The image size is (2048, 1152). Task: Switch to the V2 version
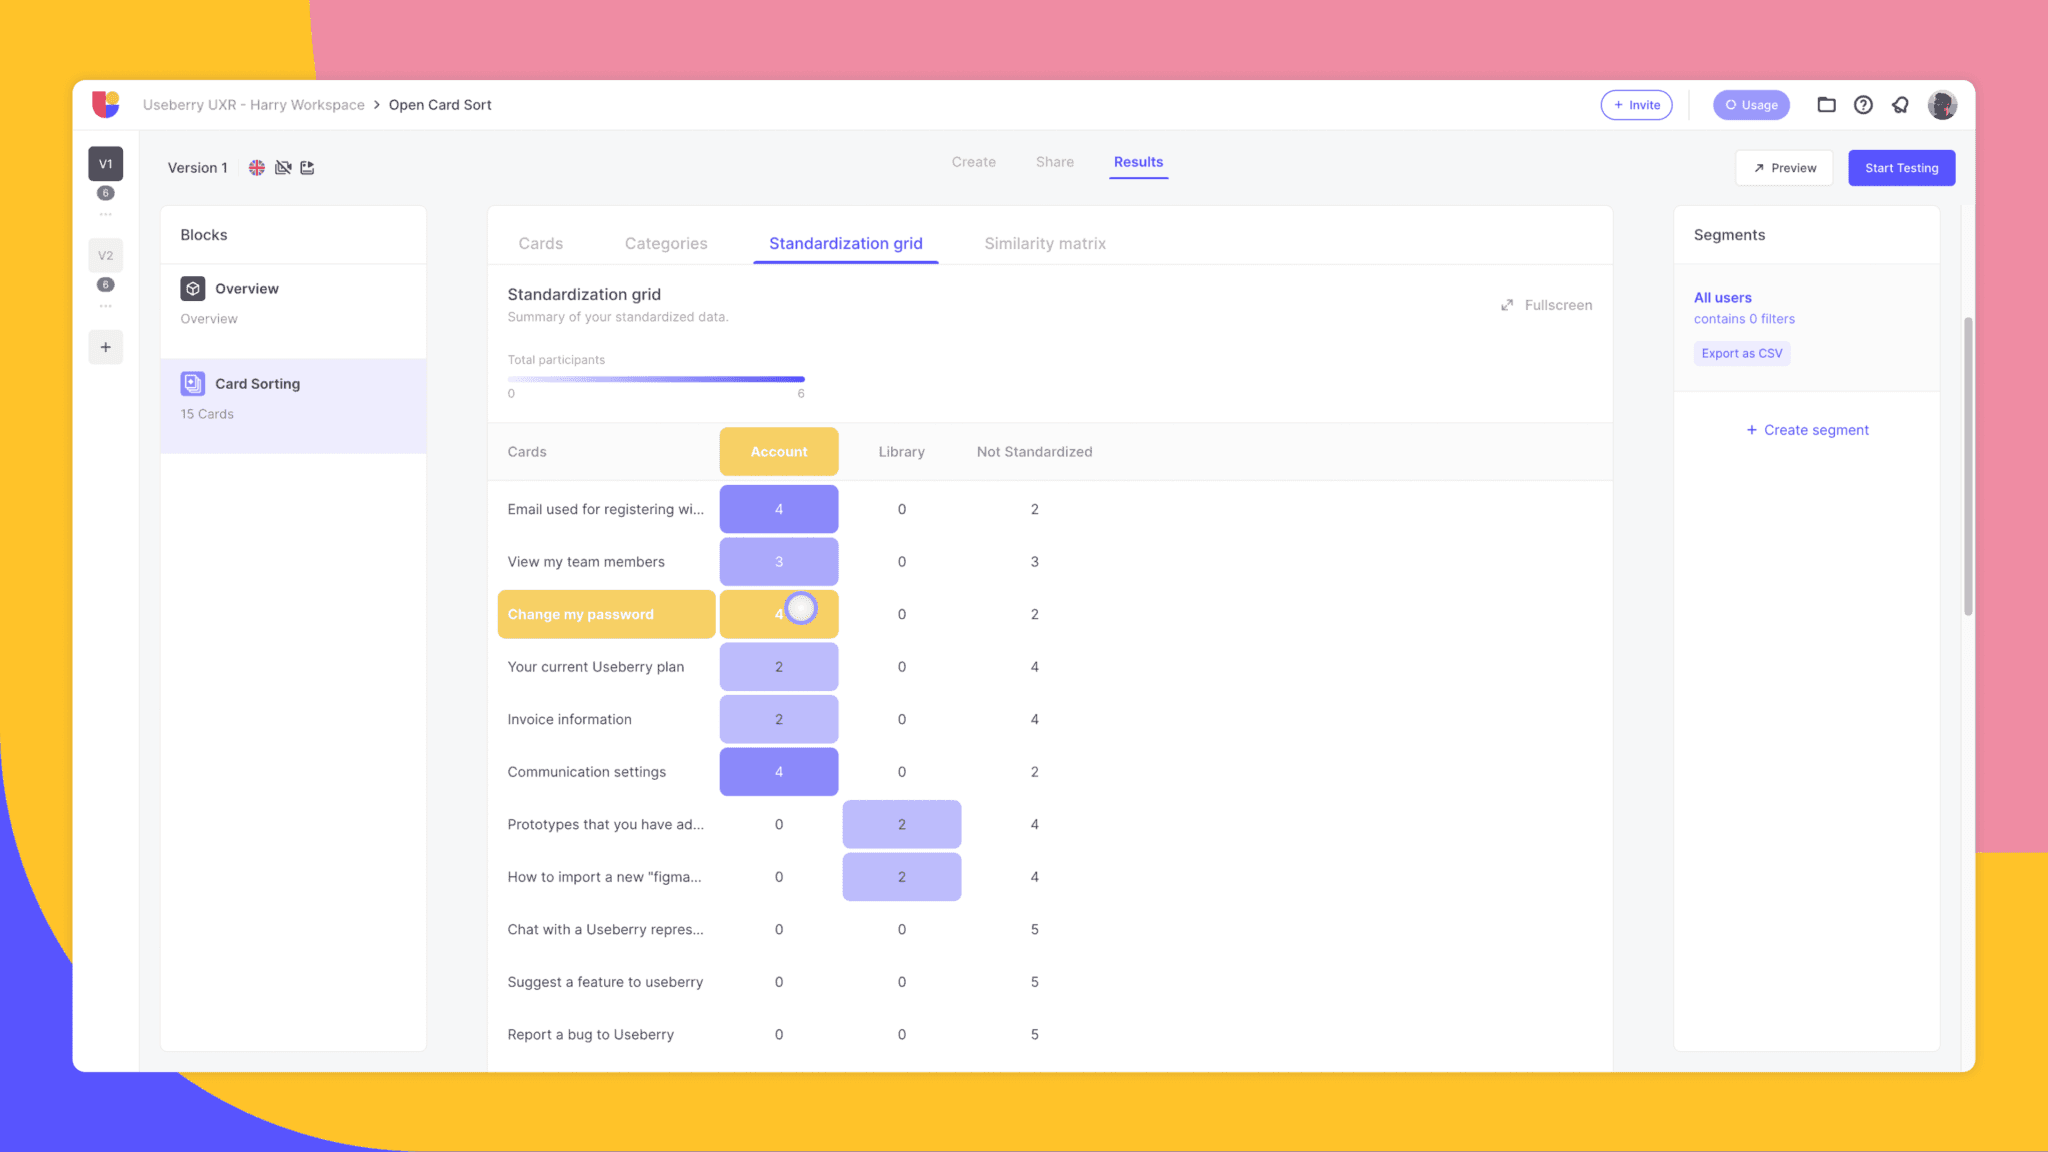tap(105, 256)
